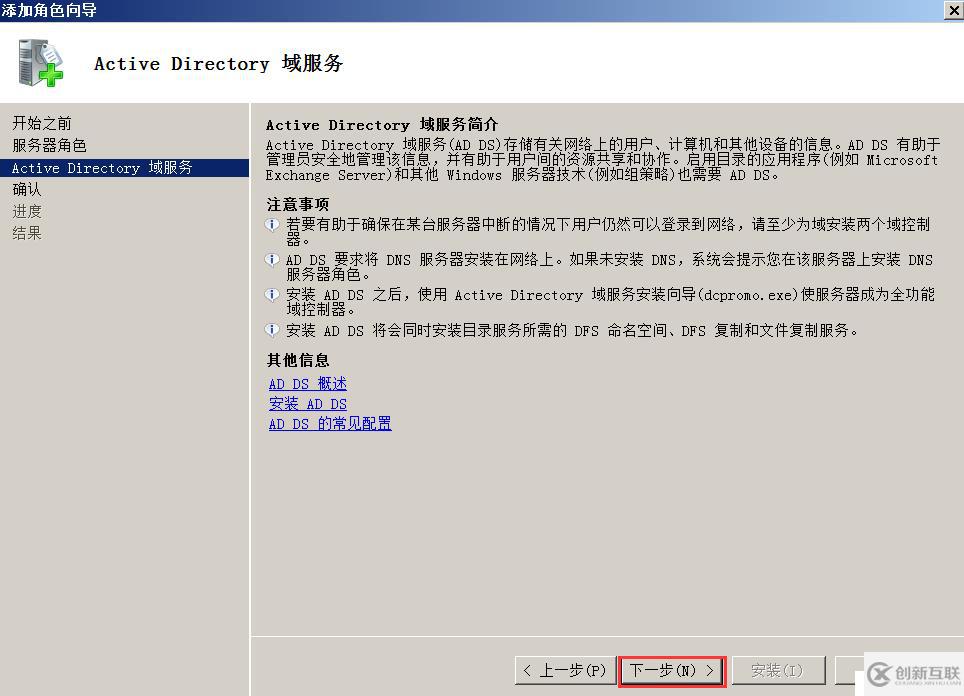This screenshot has height=696, width=964.
Task: Close the 添加角色向导 window
Action: pos(954,10)
